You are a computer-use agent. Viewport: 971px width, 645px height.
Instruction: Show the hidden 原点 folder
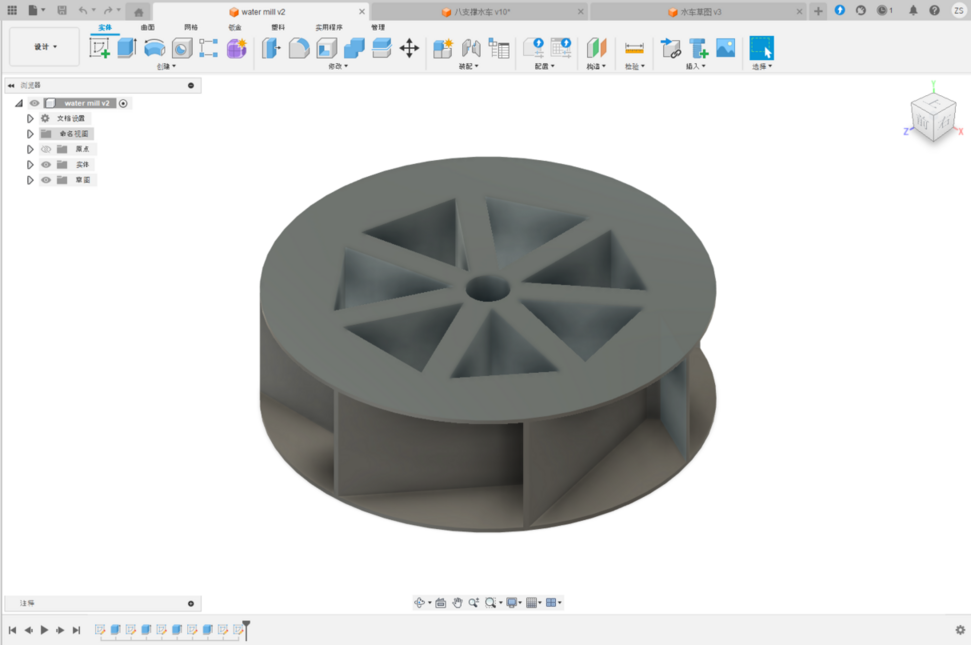pyautogui.click(x=46, y=149)
